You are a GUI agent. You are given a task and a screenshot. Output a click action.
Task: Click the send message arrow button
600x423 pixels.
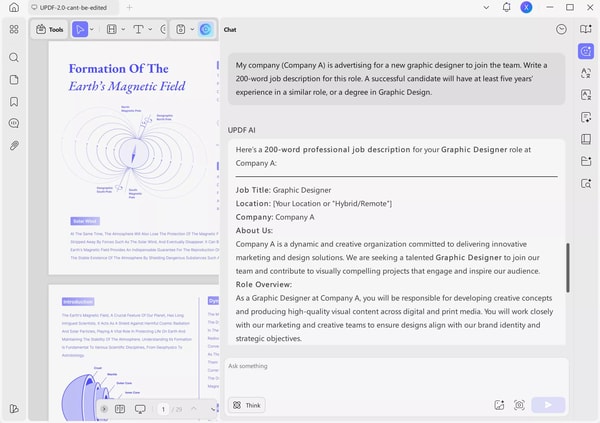[x=548, y=405]
